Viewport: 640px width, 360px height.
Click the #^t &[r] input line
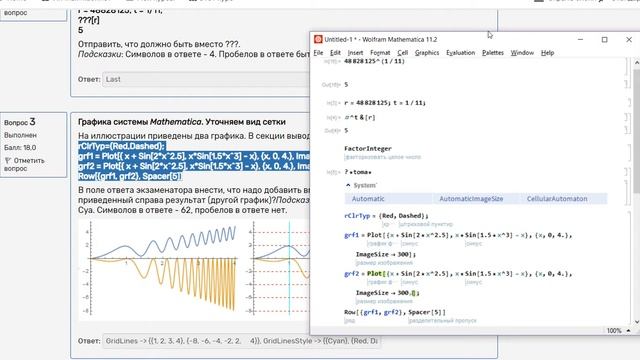coord(360,118)
